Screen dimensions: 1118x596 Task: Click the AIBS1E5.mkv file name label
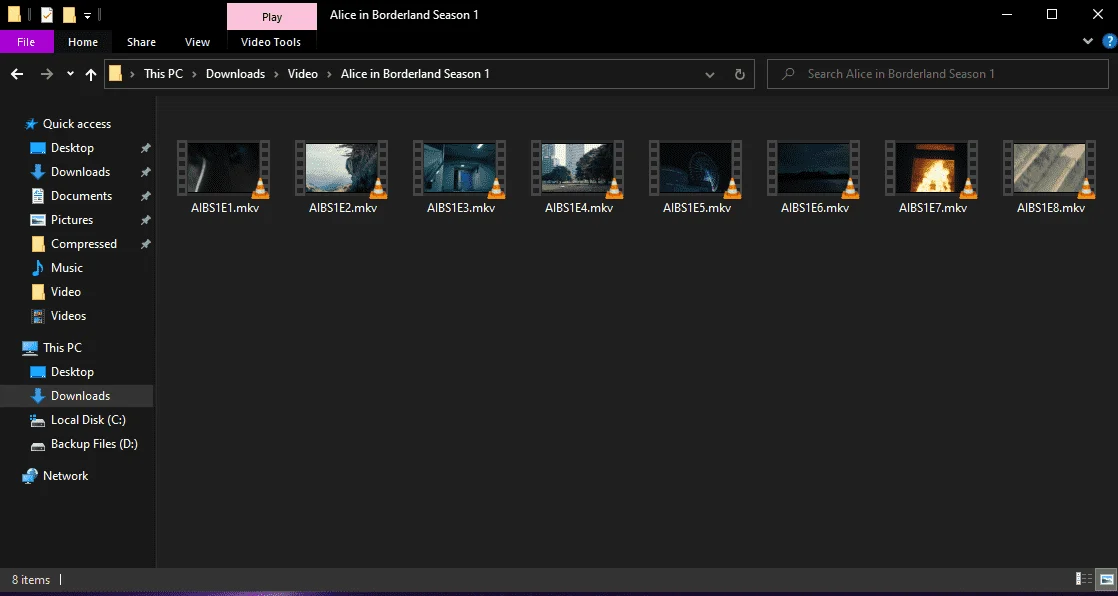(697, 208)
